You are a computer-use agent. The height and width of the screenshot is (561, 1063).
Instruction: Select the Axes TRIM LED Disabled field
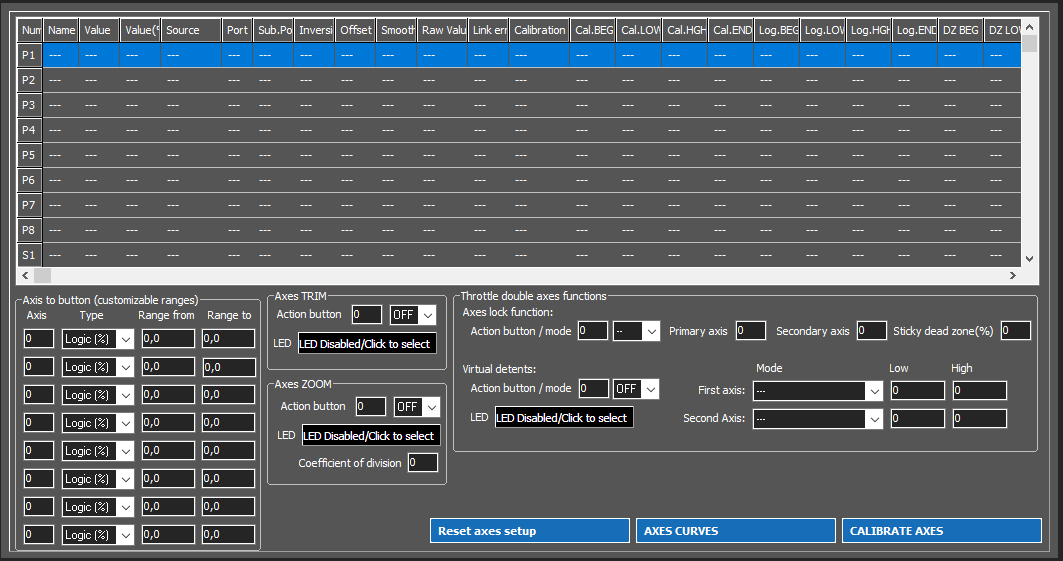367,344
